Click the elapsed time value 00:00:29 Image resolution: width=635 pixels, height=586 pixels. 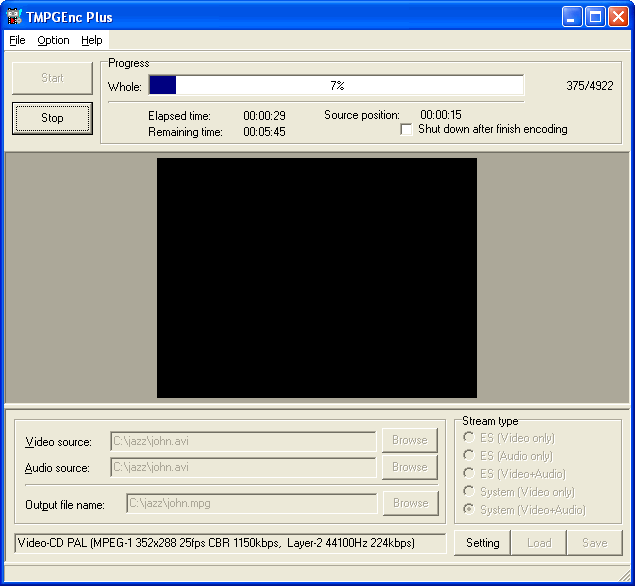pyautogui.click(x=264, y=116)
